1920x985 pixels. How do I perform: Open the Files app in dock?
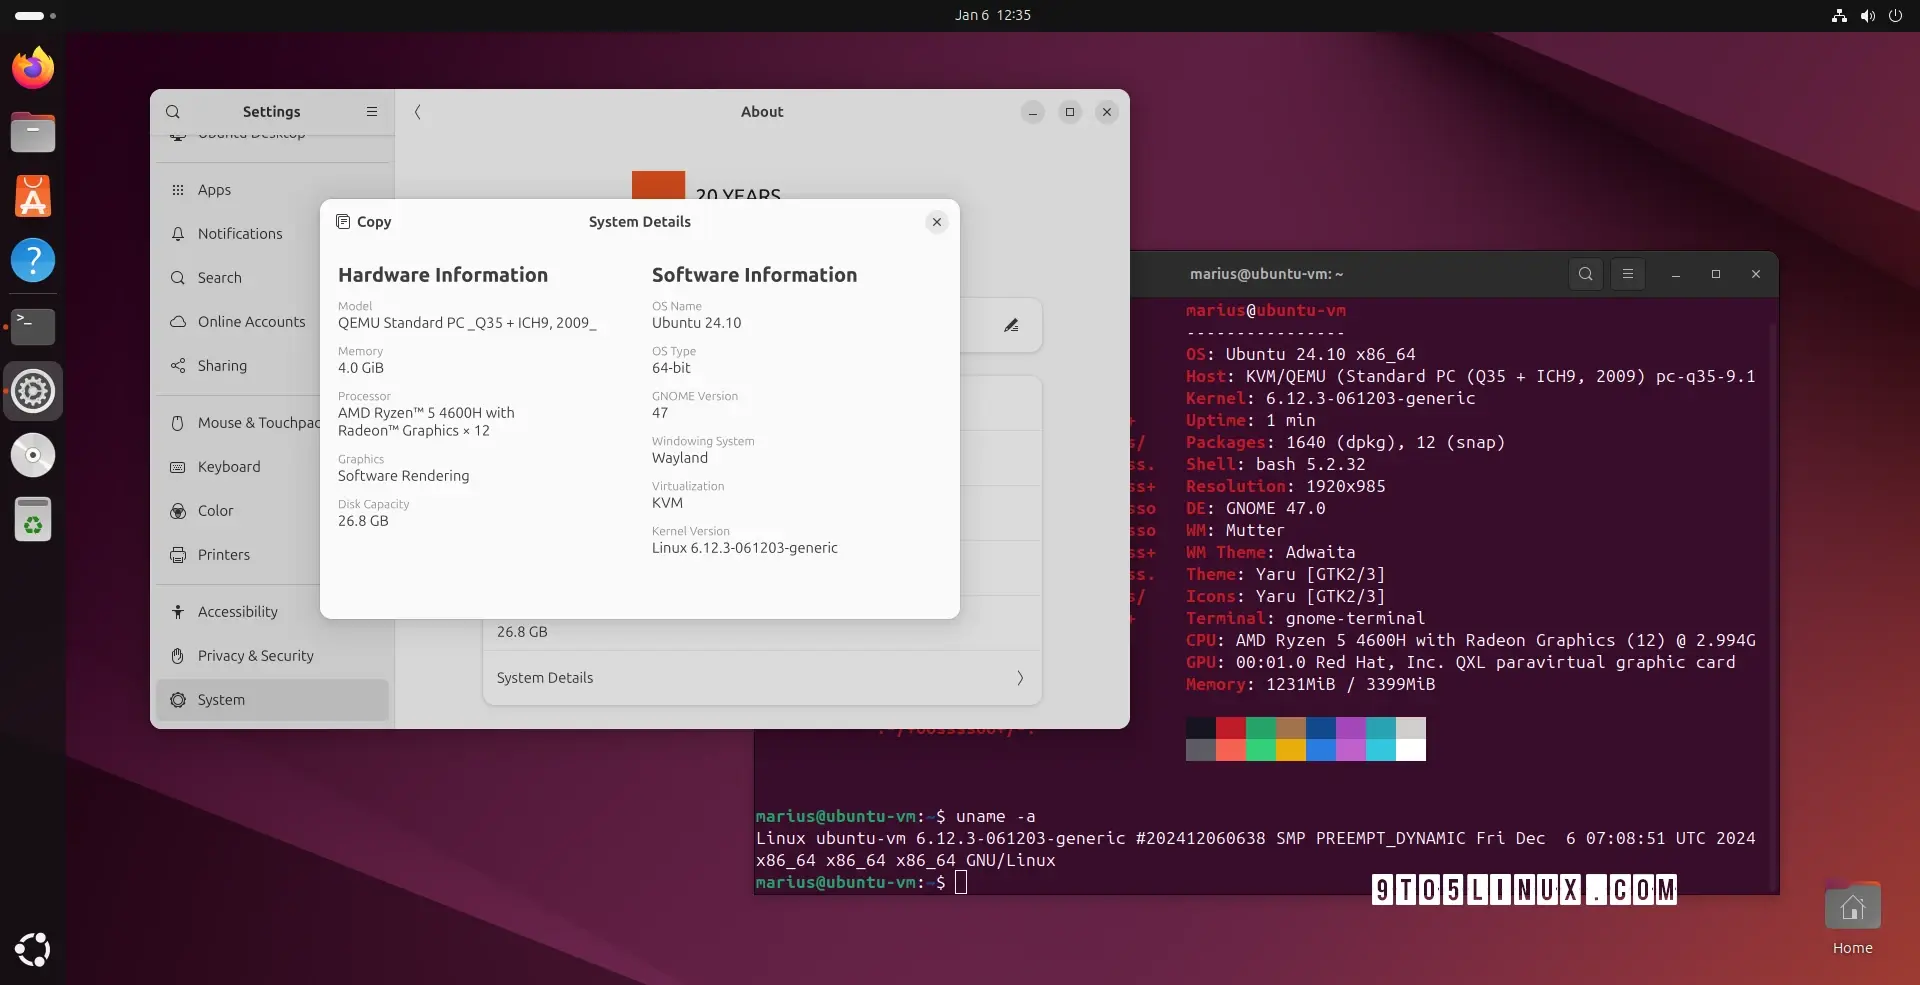[33, 132]
